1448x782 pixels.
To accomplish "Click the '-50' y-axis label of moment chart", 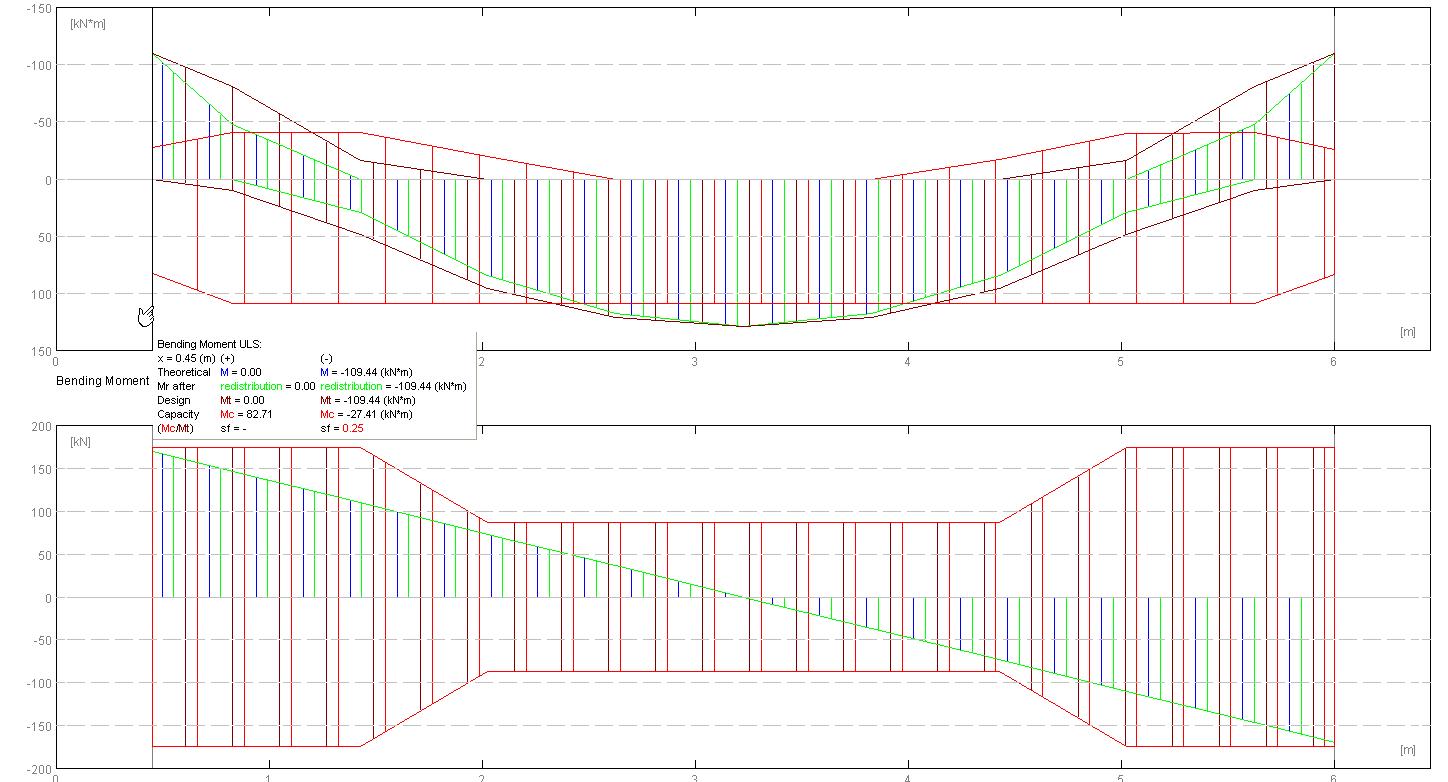I will point(42,122).
